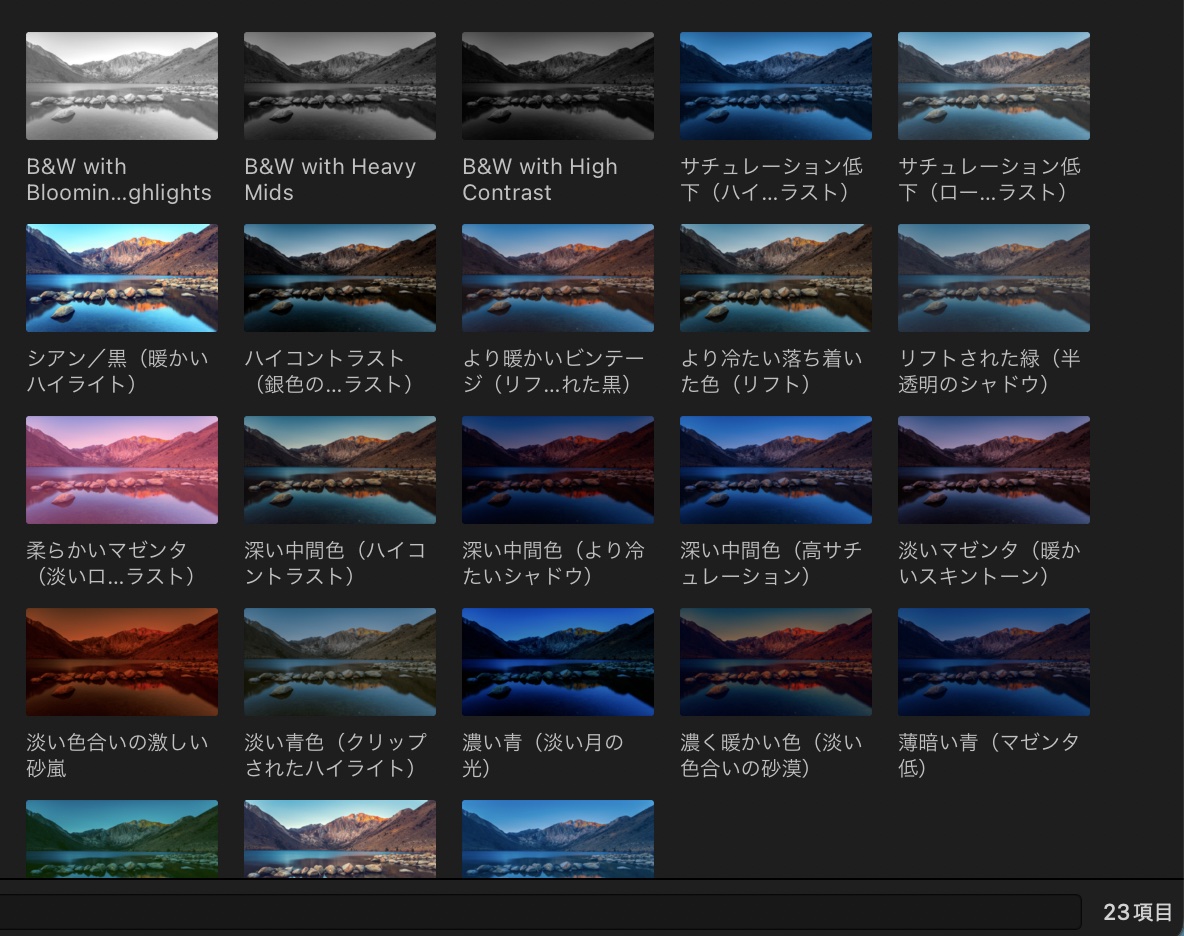Choose the リフトされた緑（半透明のシャドウ）preset

[994, 278]
